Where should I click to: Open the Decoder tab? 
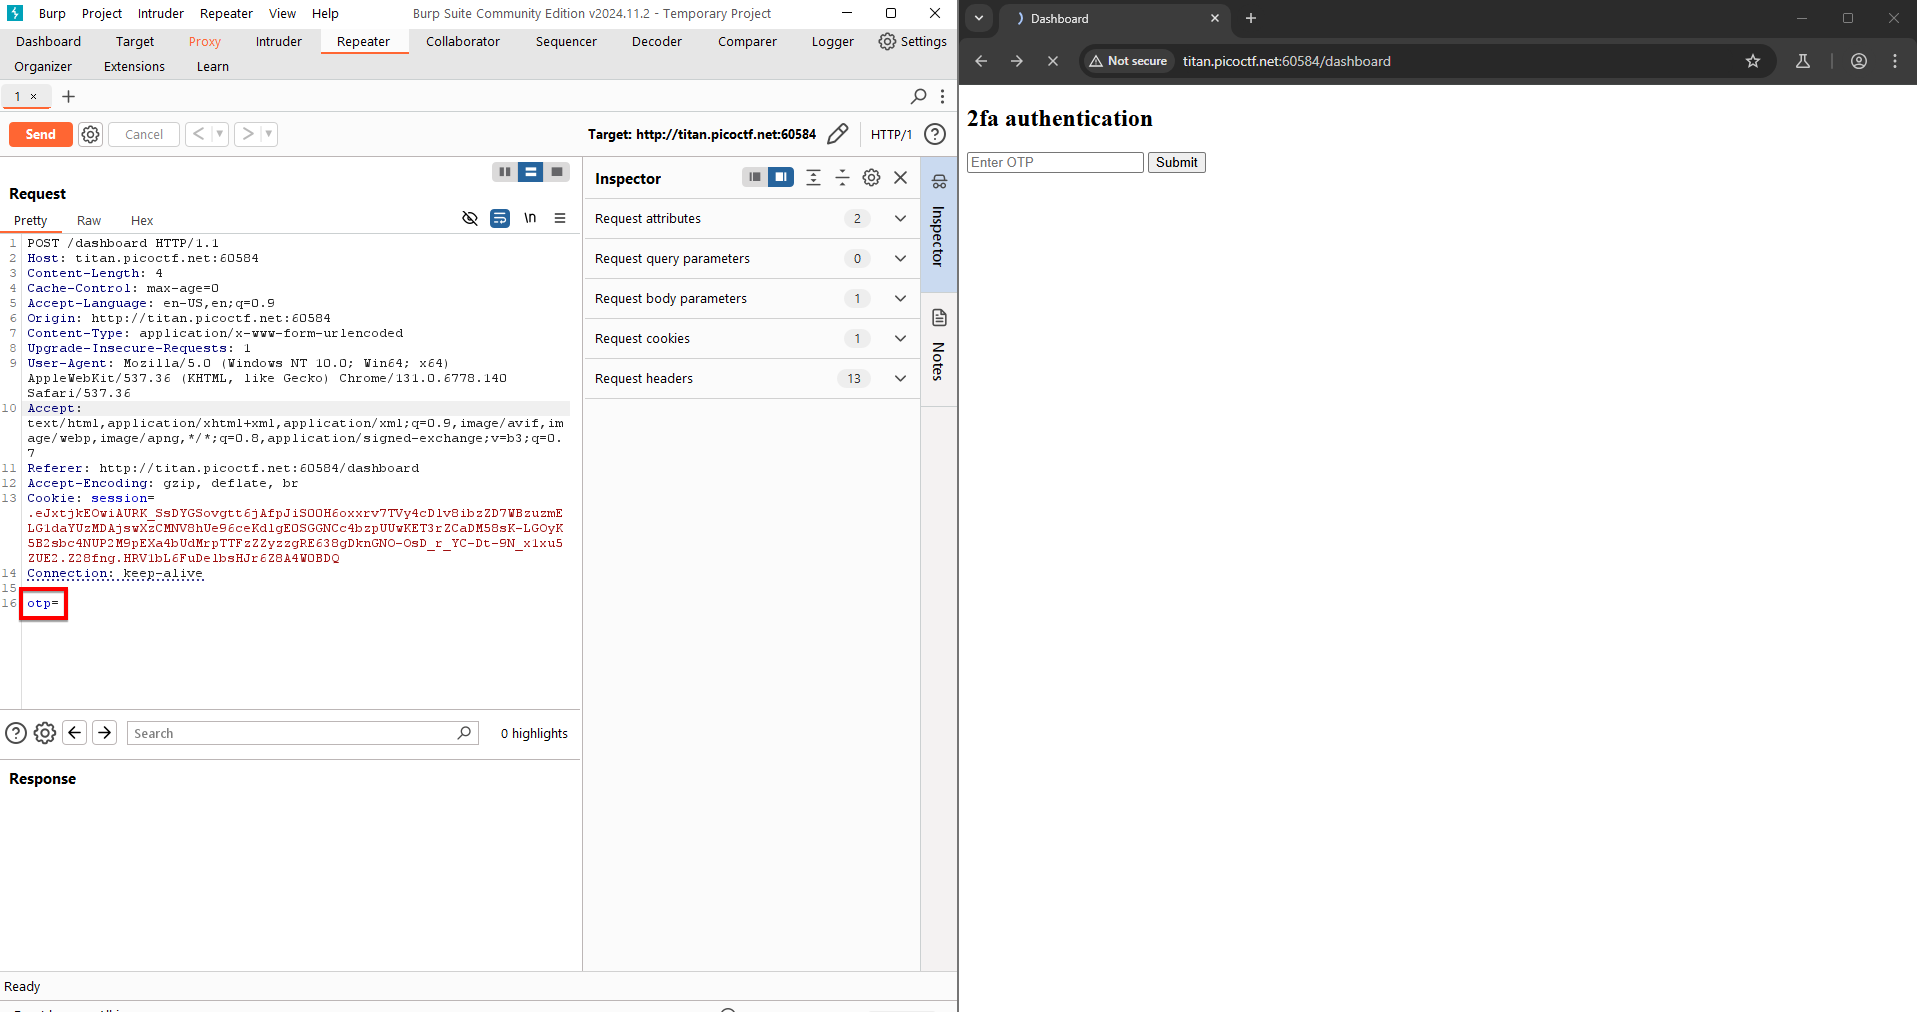[657, 41]
